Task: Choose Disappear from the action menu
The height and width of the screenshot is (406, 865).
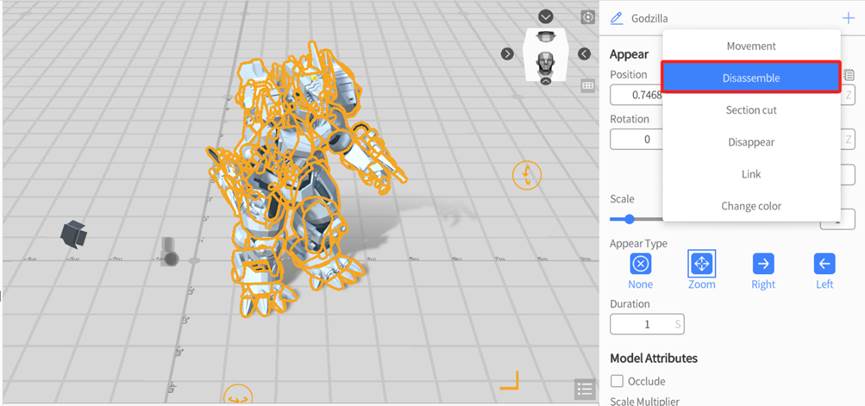Action: (751, 142)
